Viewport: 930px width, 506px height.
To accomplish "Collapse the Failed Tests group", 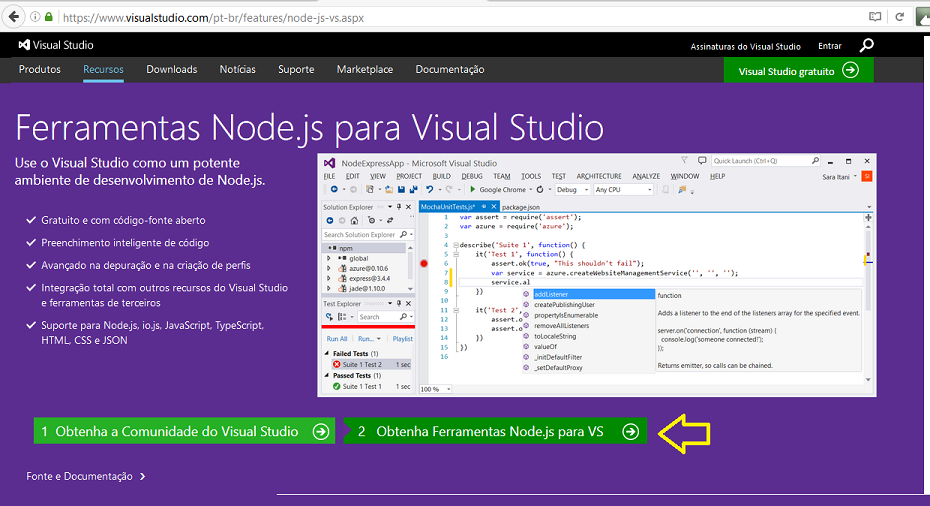I will (327, 354).
